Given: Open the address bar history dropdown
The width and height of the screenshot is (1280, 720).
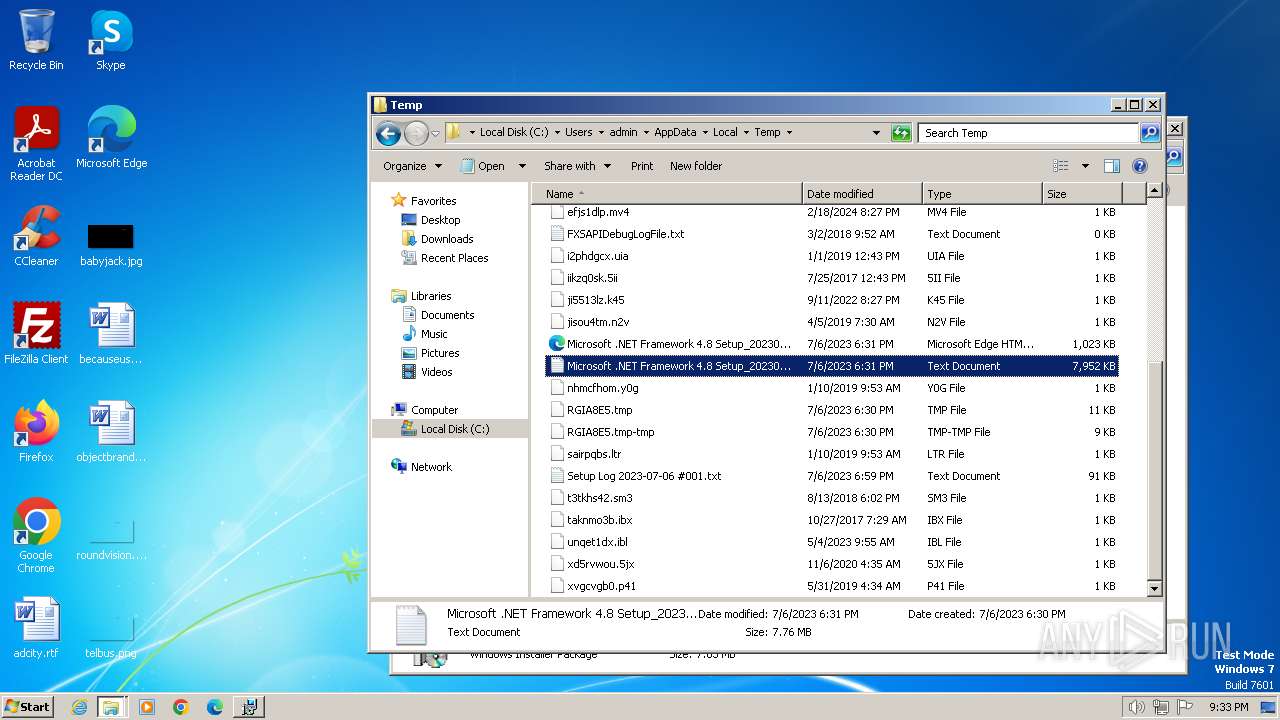Looking at the screenshot, I should click(876, 132).
